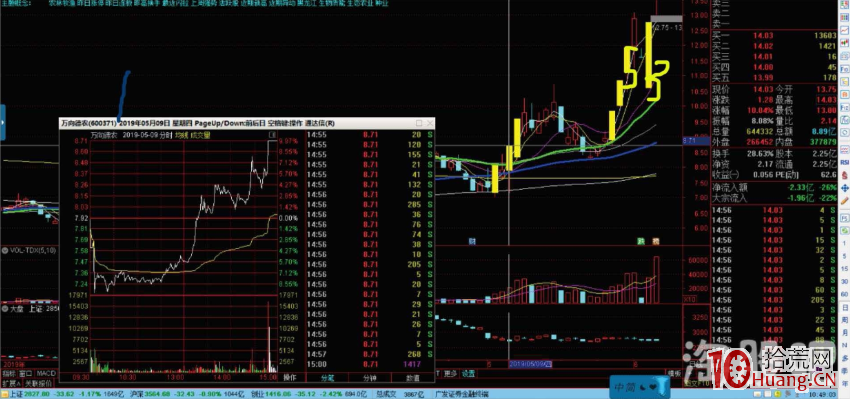Click the 大宗流入 -1.96亿 row
This screenshot has height=399, width=850.
775,198
